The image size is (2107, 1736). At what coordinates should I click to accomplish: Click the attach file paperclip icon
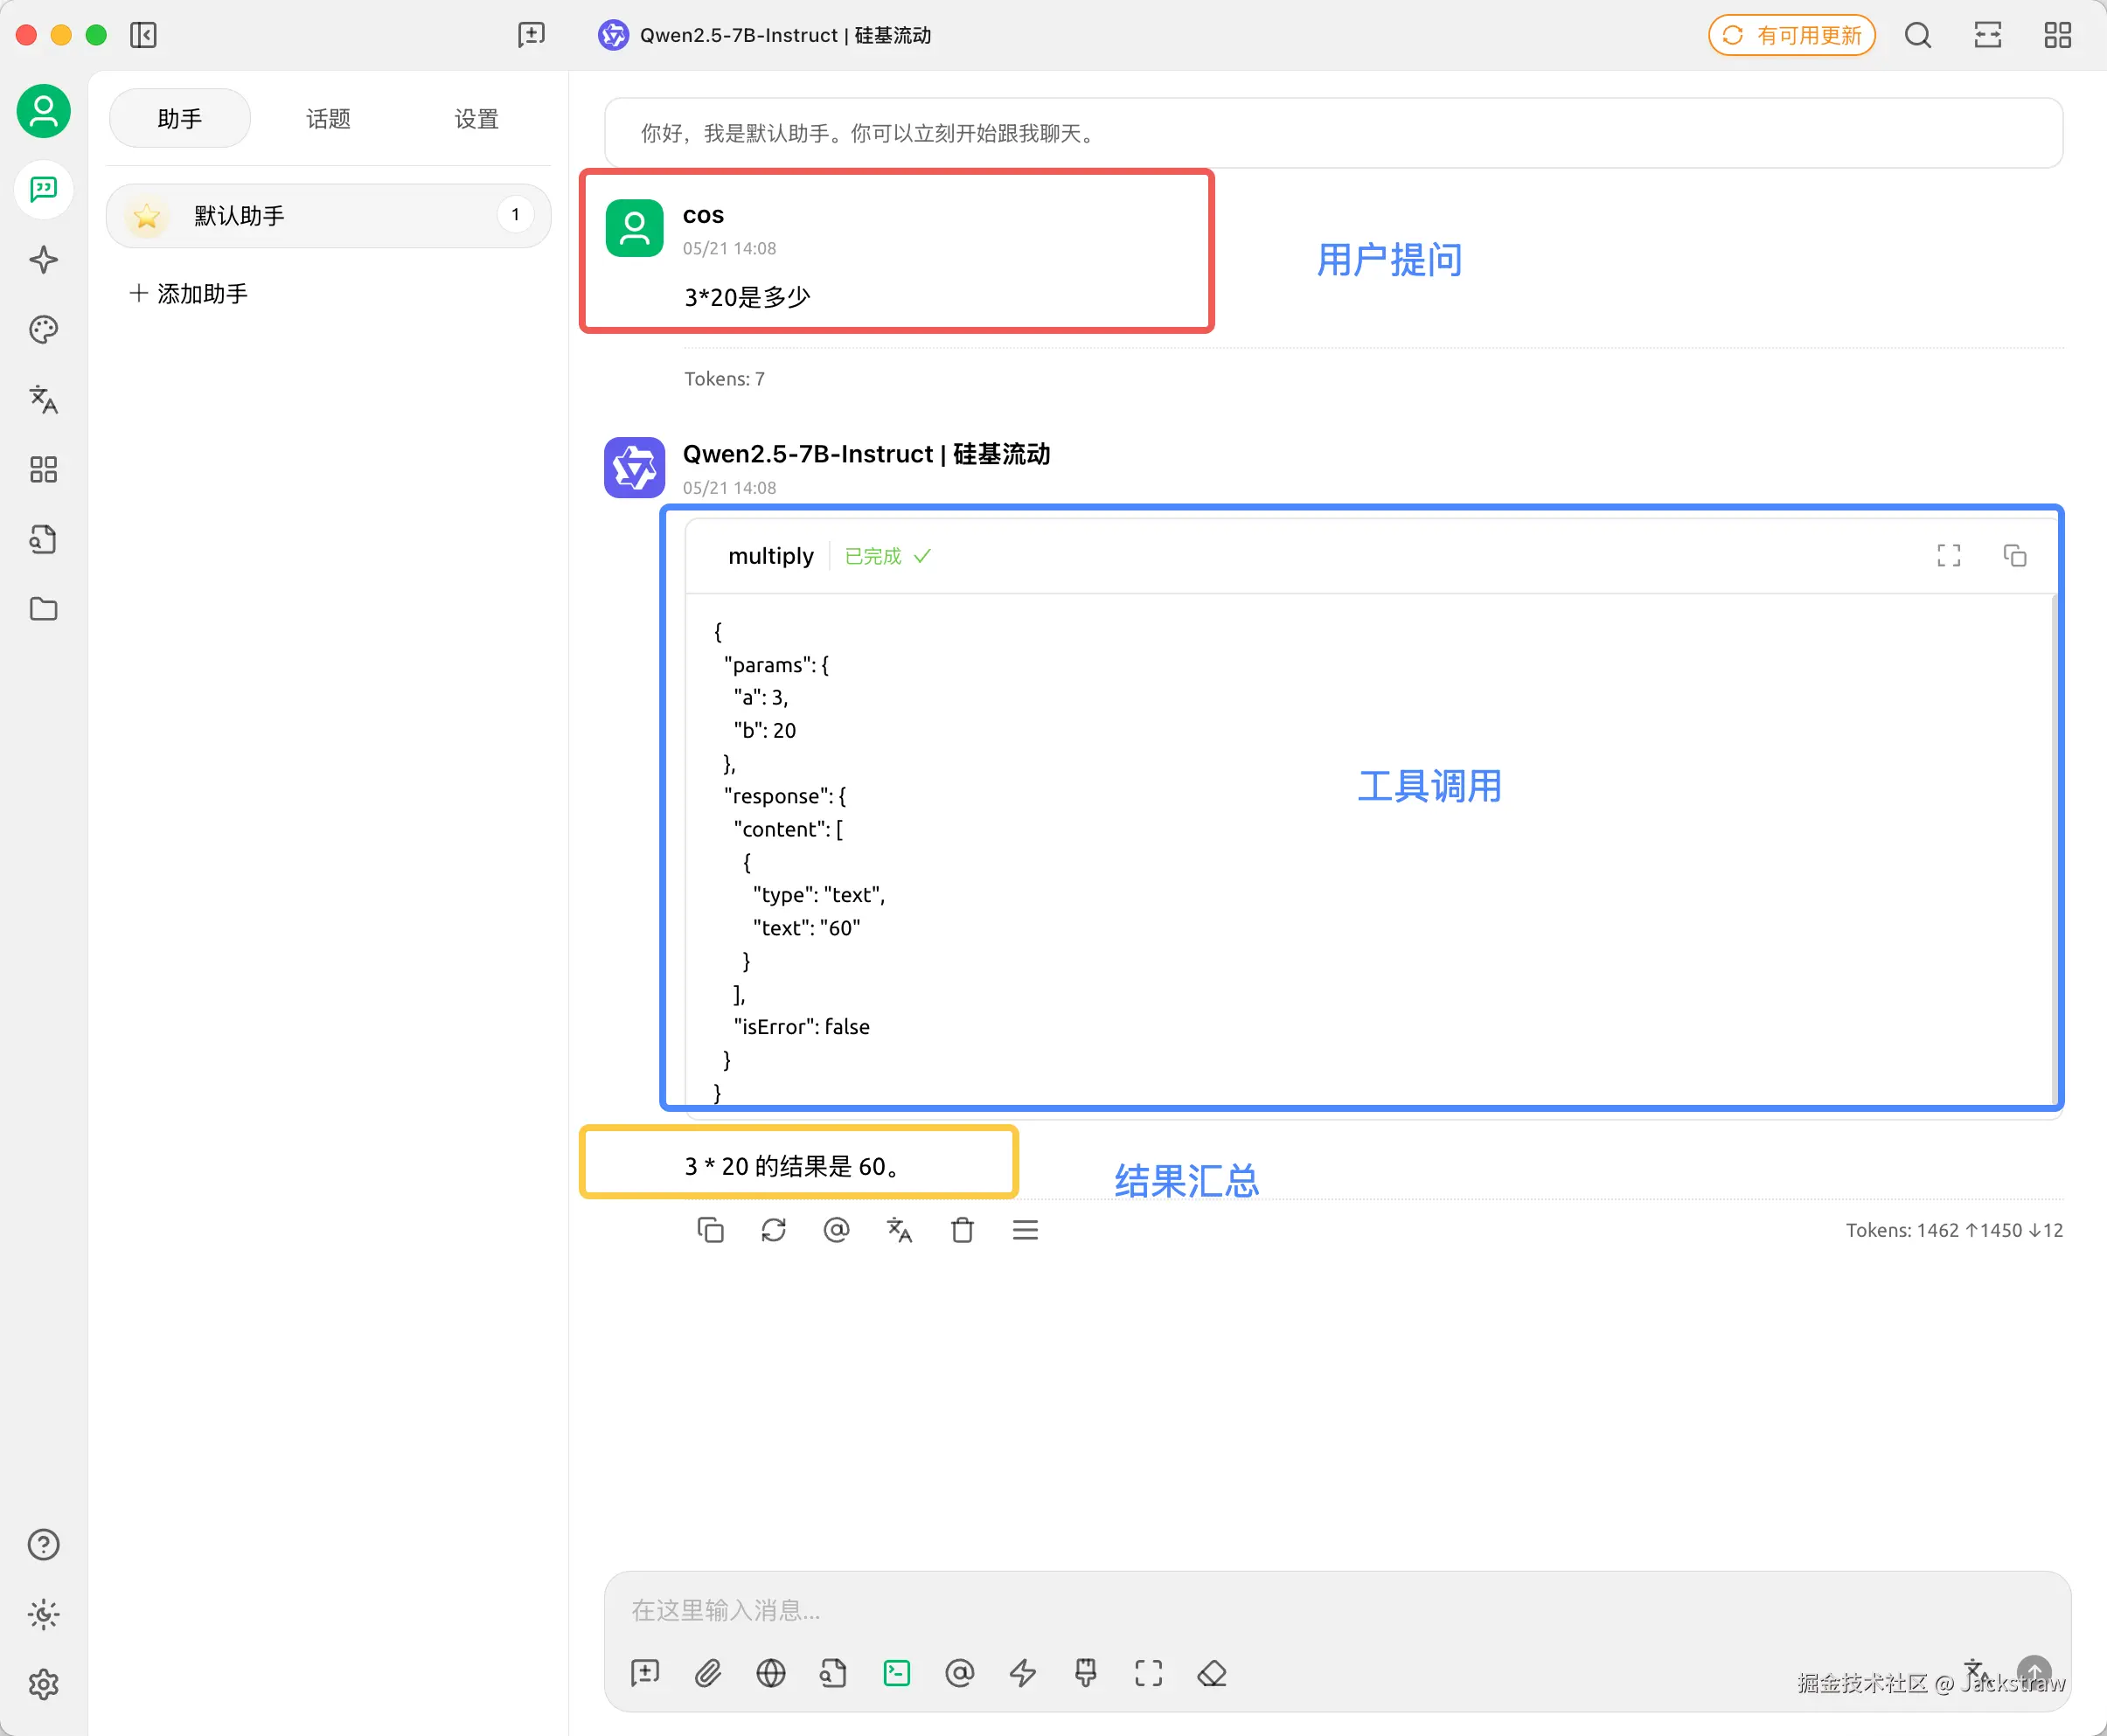pyautogui.click(x=708, y=1673)
